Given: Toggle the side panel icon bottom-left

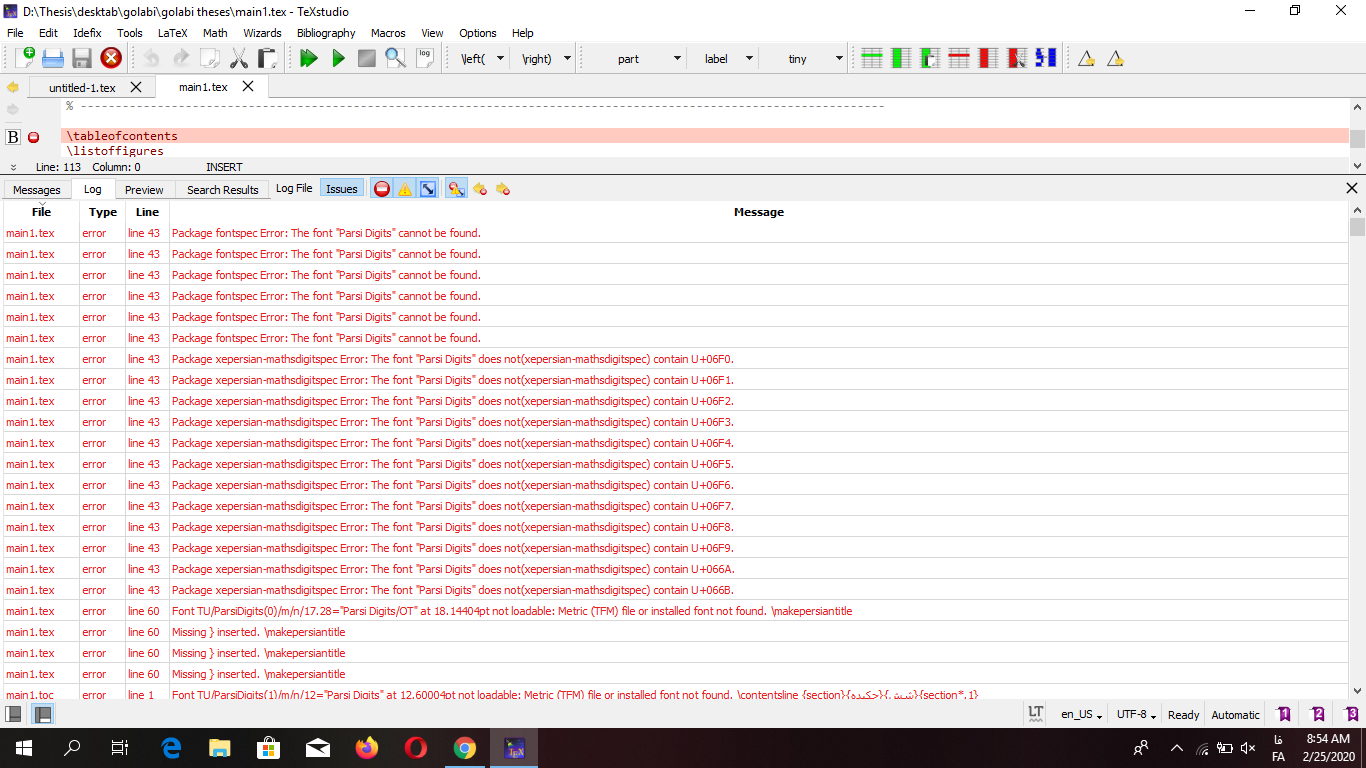Looking at the screenshot, I should [x=14, y=714].
